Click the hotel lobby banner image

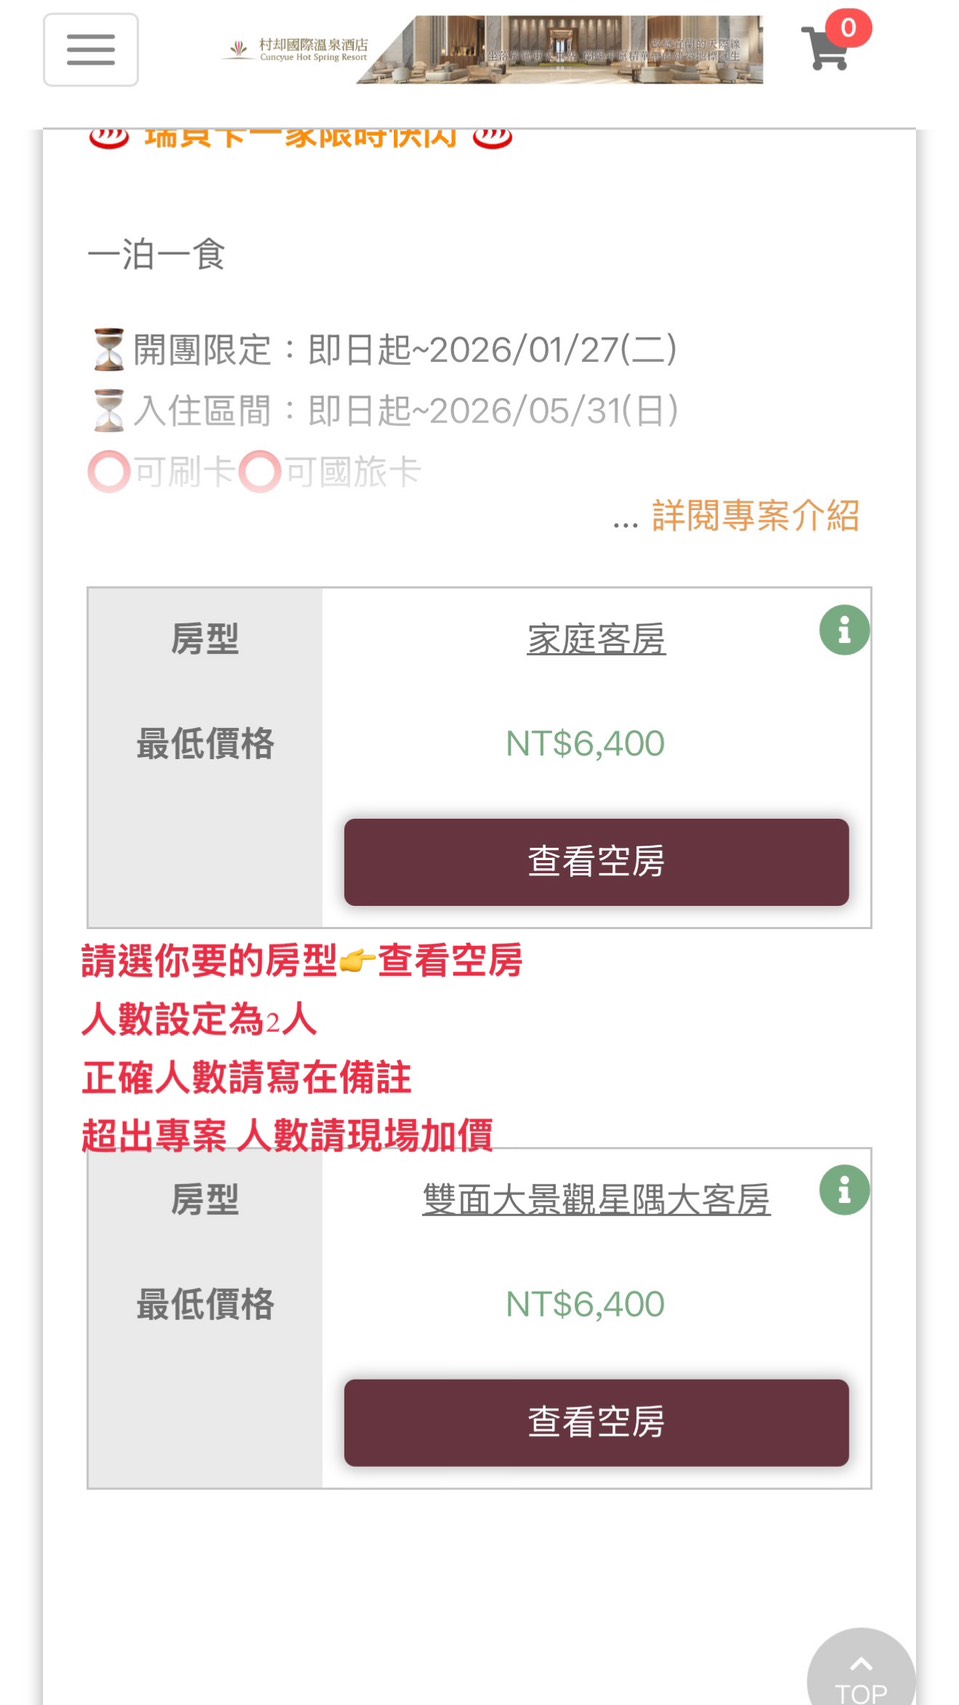562,49
